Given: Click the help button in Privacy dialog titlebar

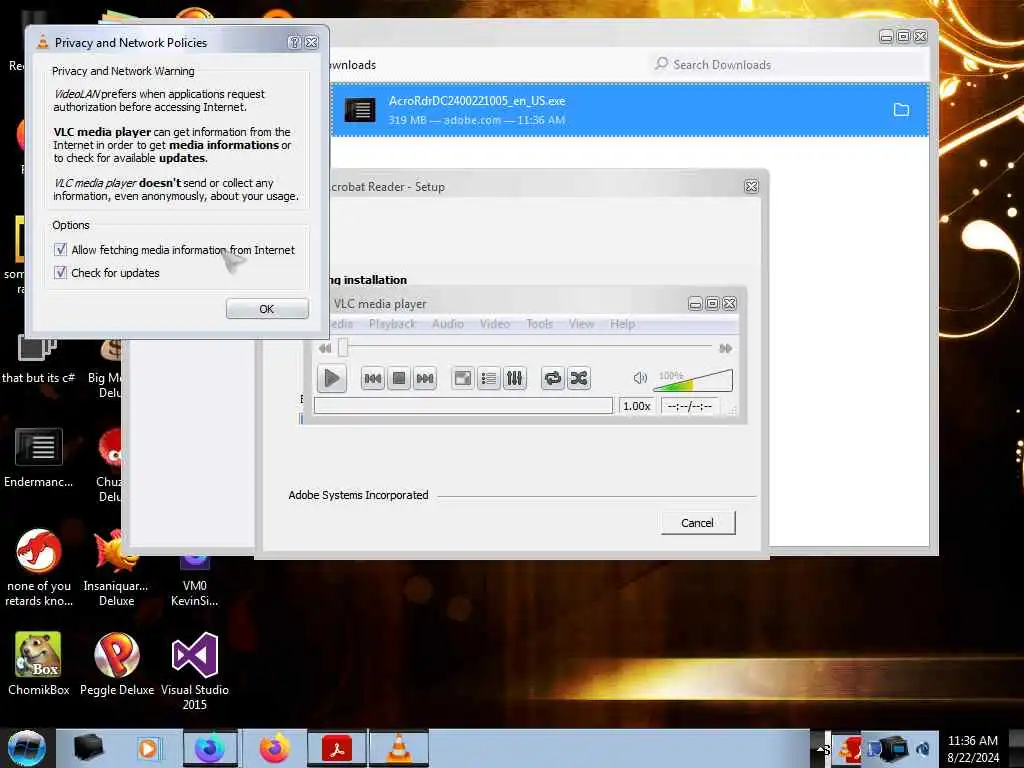Looking at the screenshot, I should [x=295, y=42].
